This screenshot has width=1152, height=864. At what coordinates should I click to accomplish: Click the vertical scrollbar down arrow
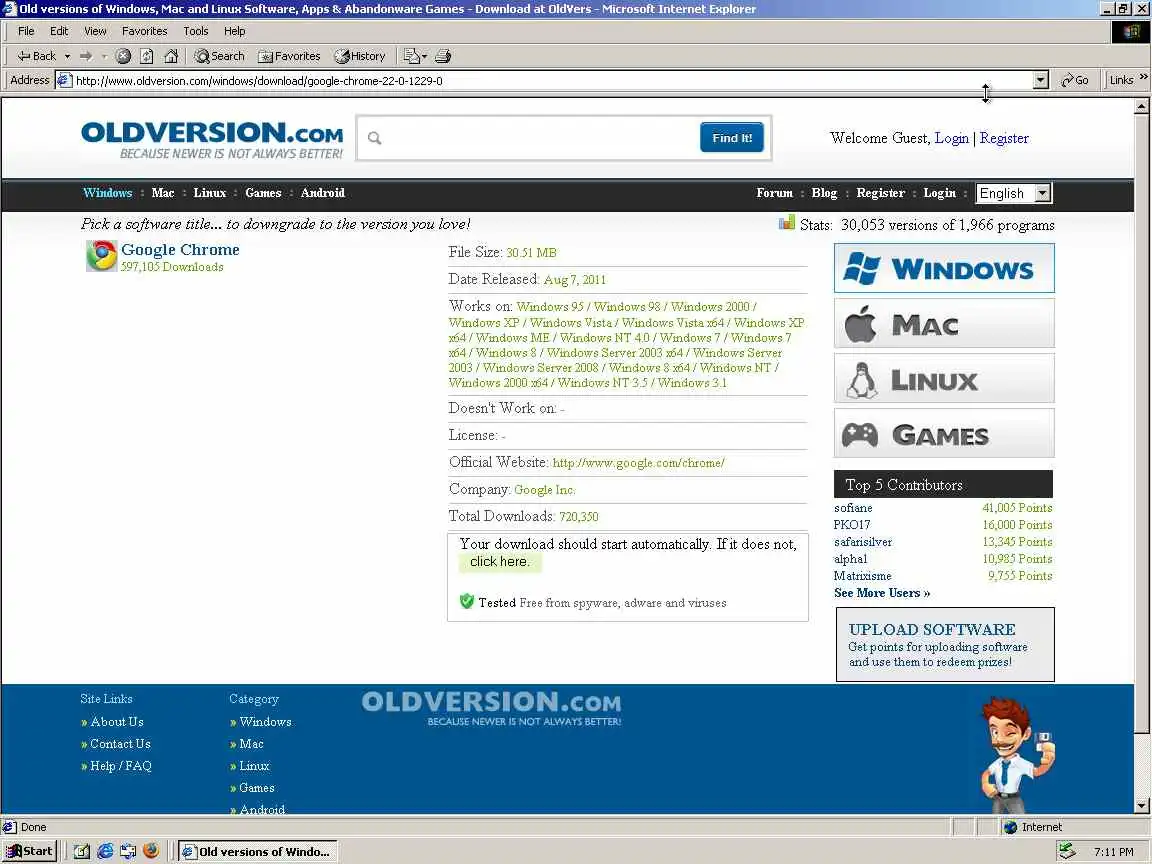pos(1141,806)
